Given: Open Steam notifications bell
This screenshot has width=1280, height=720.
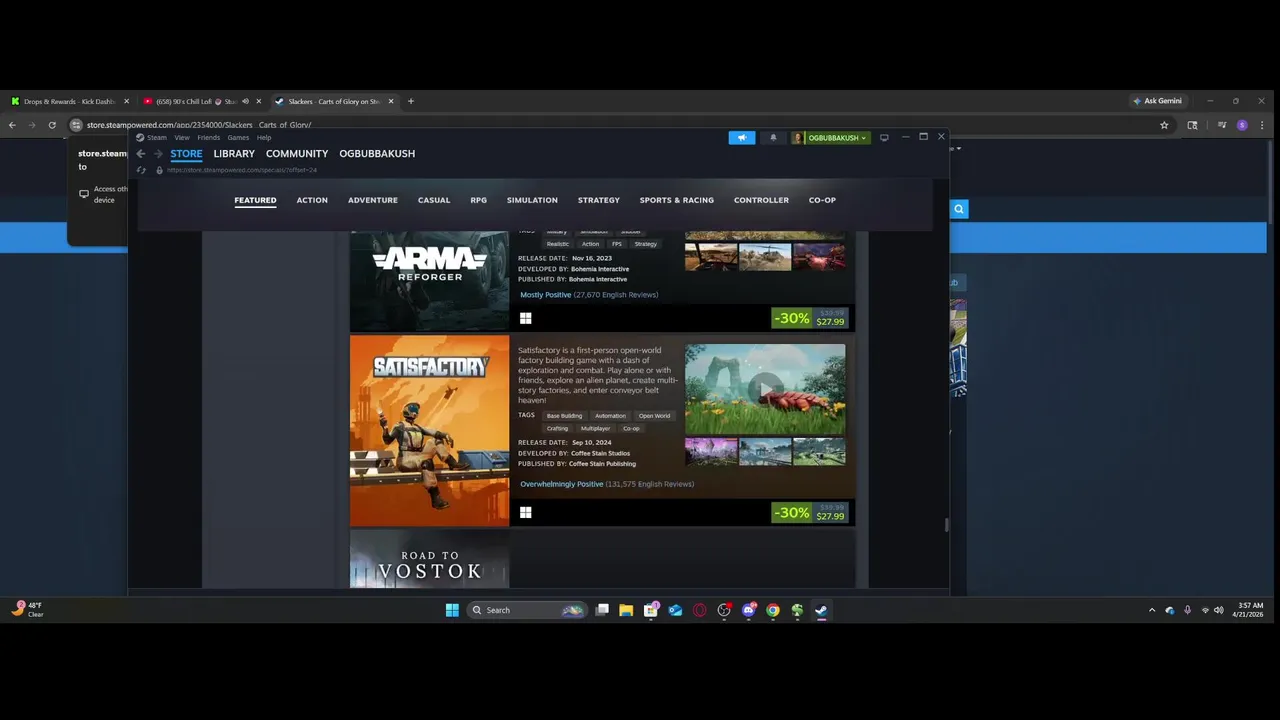Looking at the screenshot, I should (773, 138).
